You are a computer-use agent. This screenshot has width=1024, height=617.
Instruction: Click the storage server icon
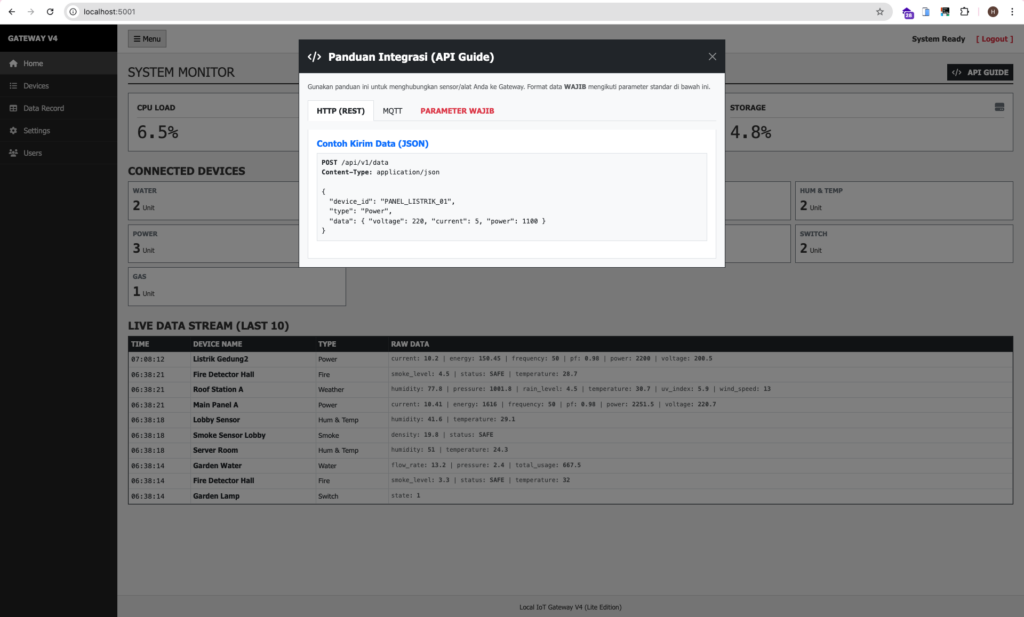click(x=999, y=107)
